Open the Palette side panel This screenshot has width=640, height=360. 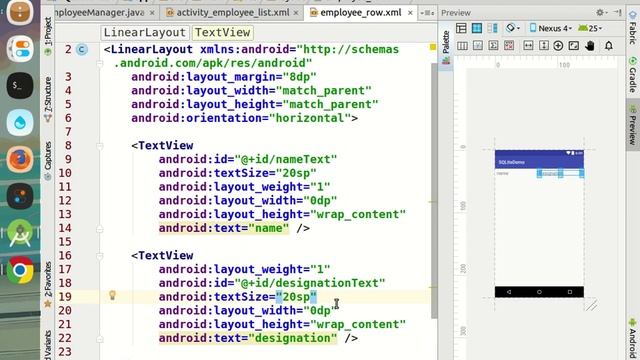[446, 47]
